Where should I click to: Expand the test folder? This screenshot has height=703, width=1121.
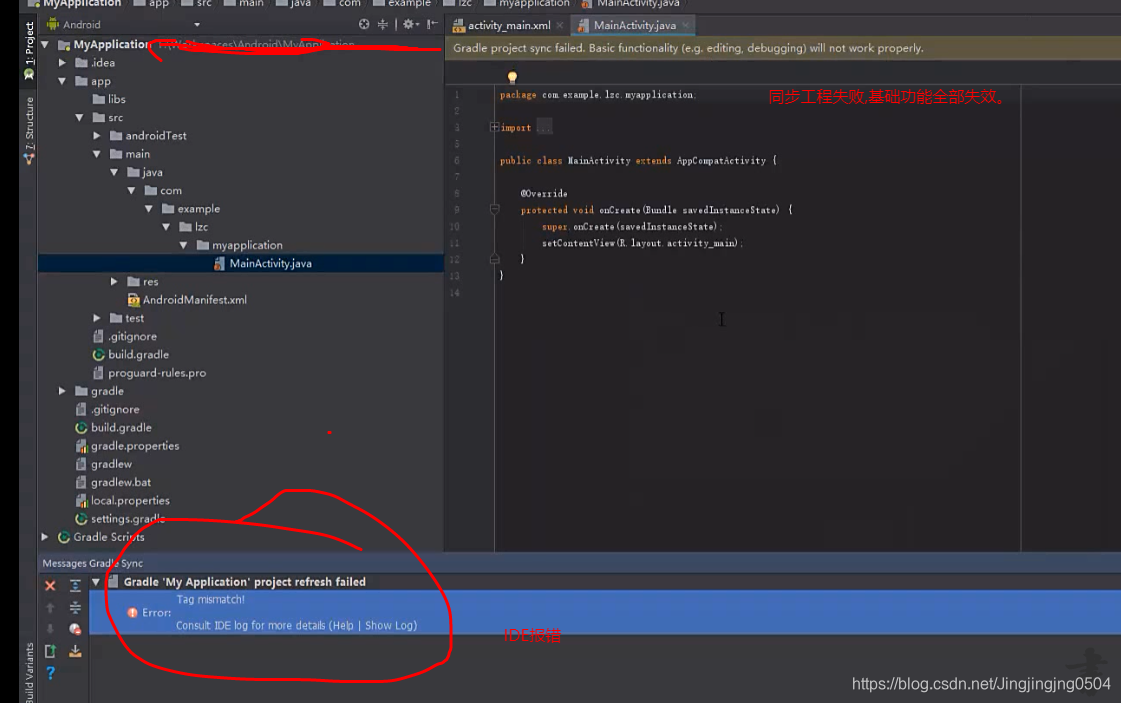click(97, 318)
